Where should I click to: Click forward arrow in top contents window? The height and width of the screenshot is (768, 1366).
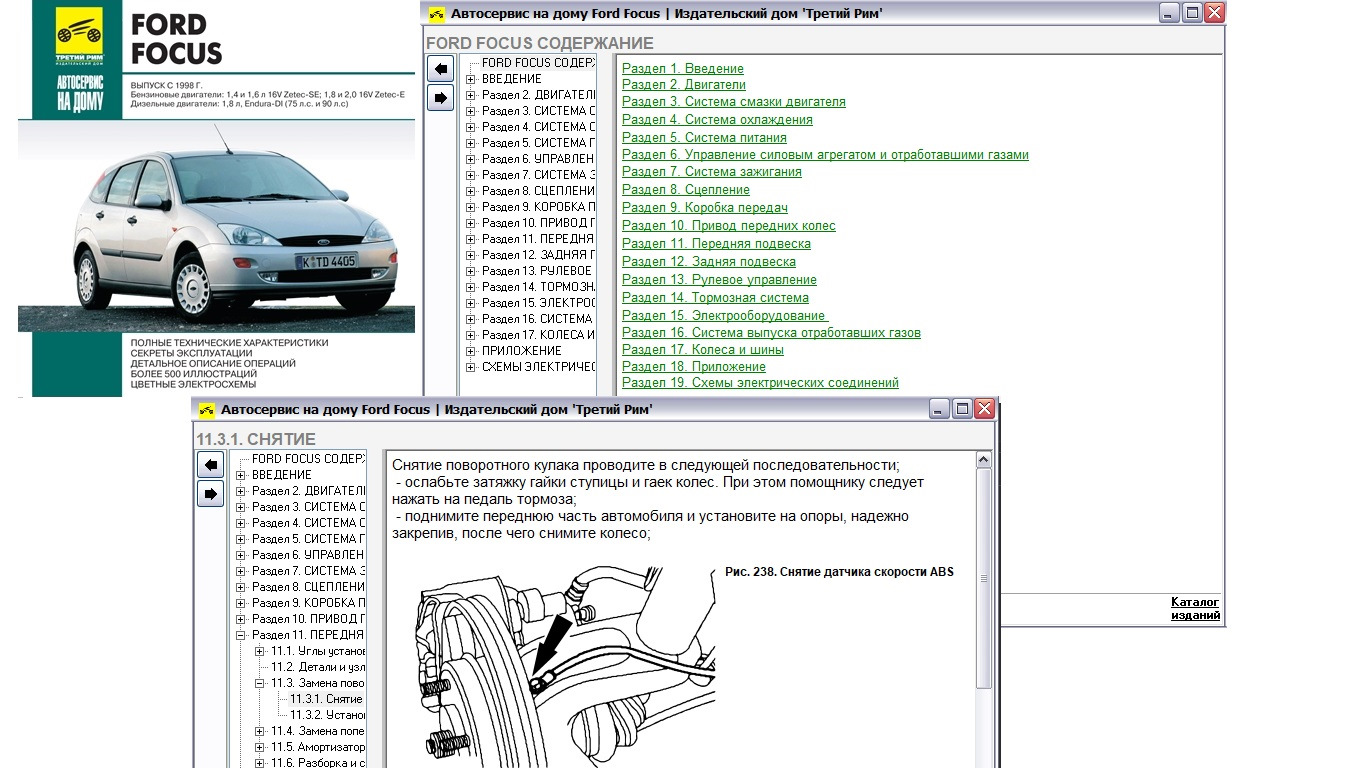click(x=440, y=98)
